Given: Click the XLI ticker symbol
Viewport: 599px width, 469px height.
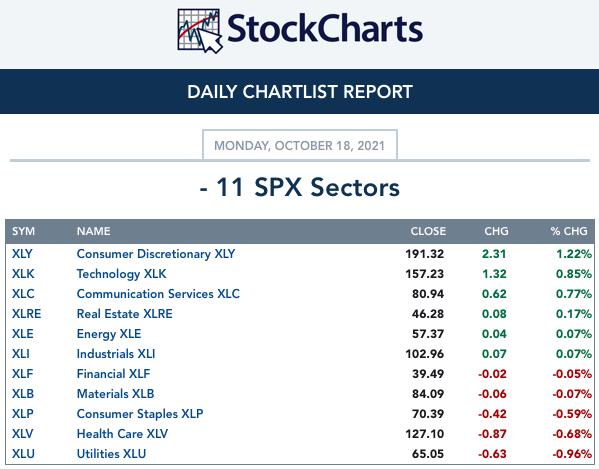Looking at the screenshot, I should [21, 354].
